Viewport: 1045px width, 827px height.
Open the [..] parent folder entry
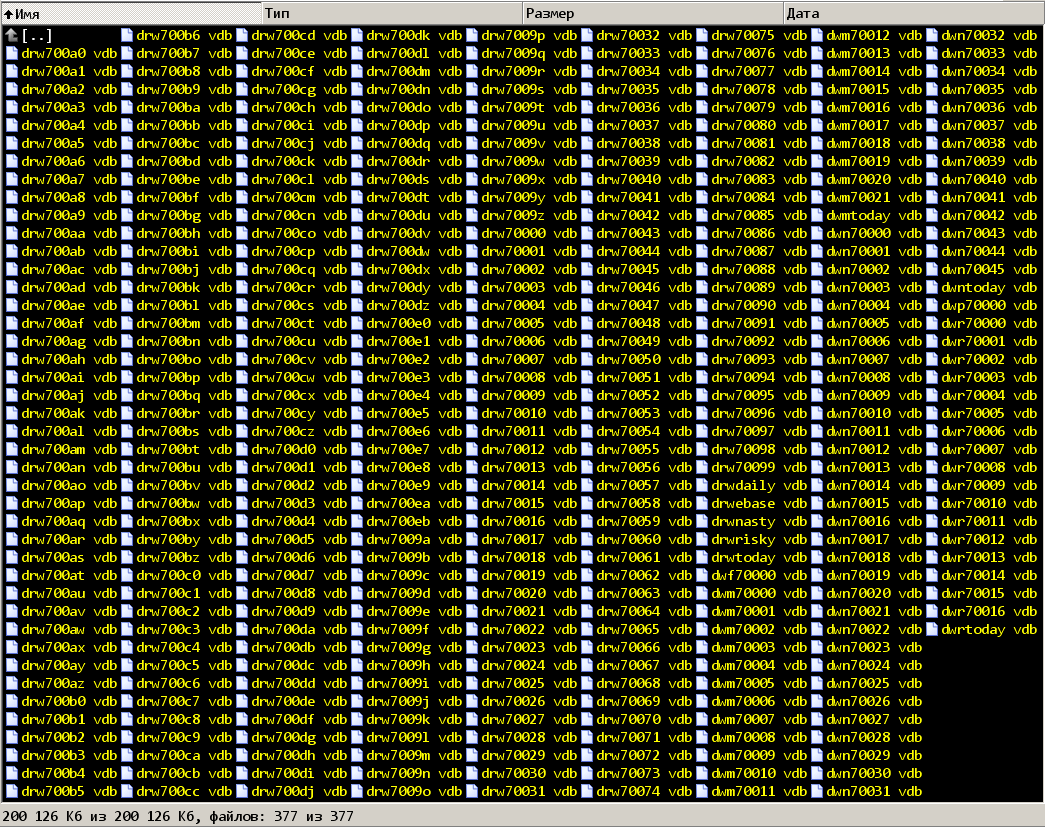tap(38, 36)
